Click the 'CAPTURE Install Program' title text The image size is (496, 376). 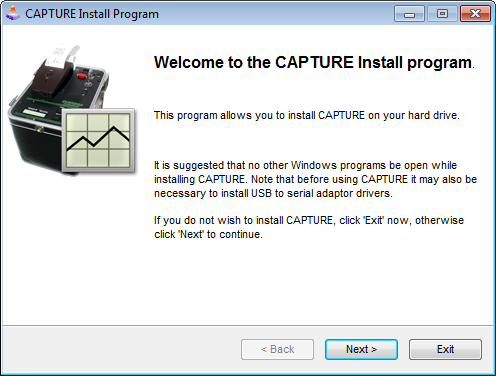click(x=92, y=14)
